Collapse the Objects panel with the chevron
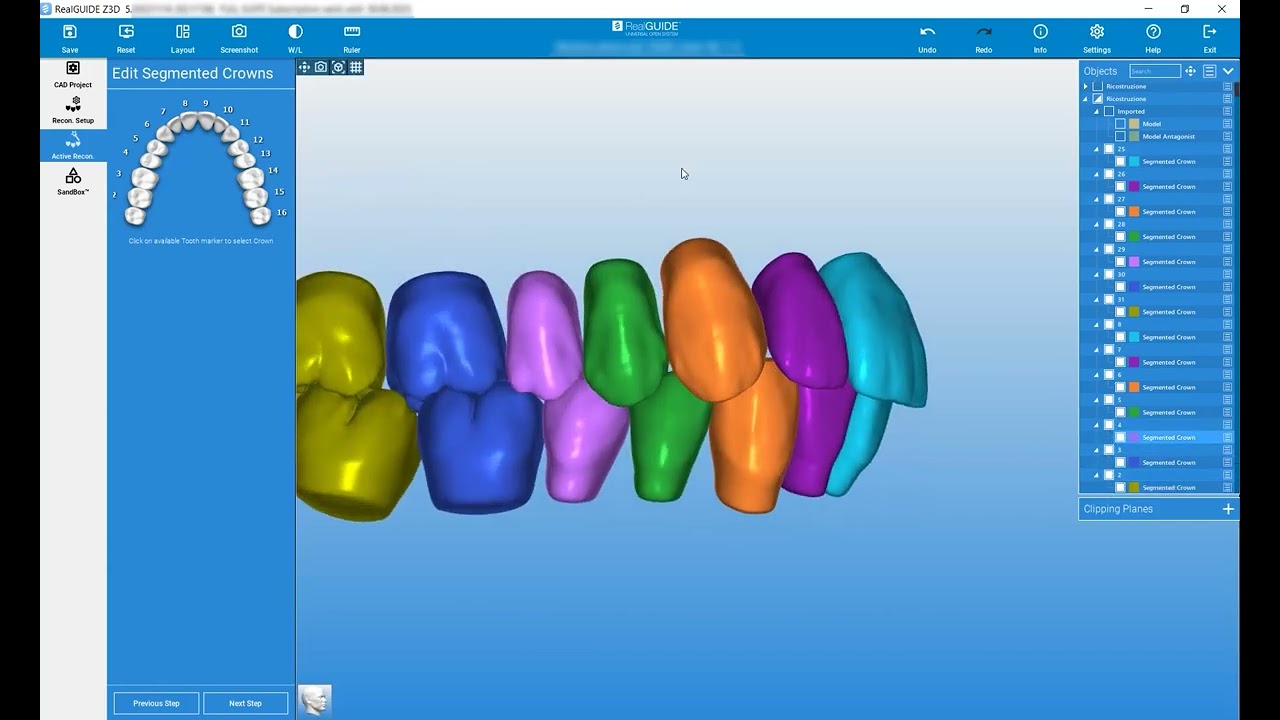The width and height of the screenshot is (1280, 720). 1228,71
